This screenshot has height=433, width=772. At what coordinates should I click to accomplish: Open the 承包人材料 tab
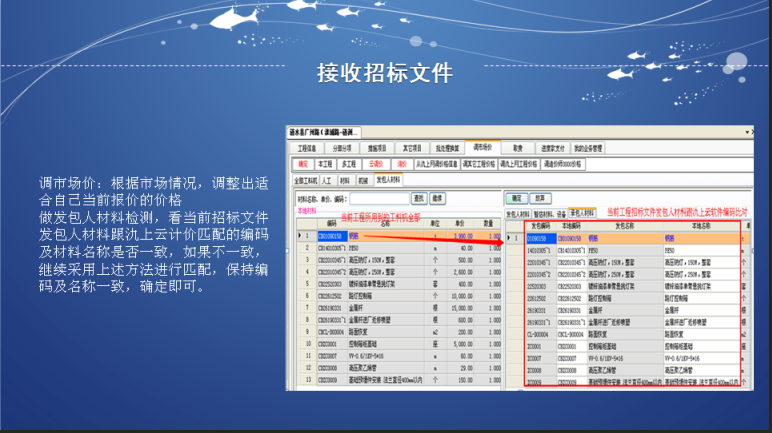click(582, 213)
